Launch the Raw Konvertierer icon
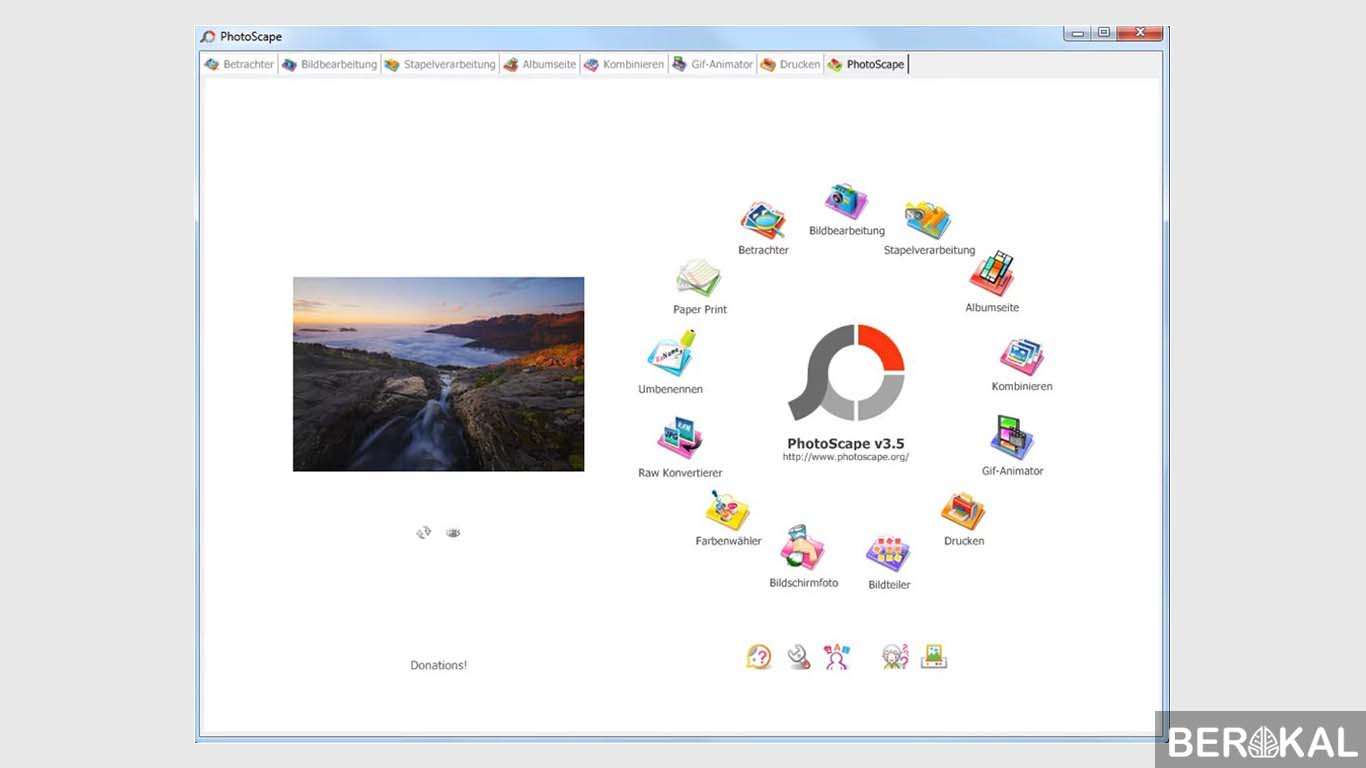This screenshot has height=768, width=1366. (x=680, y=439)
